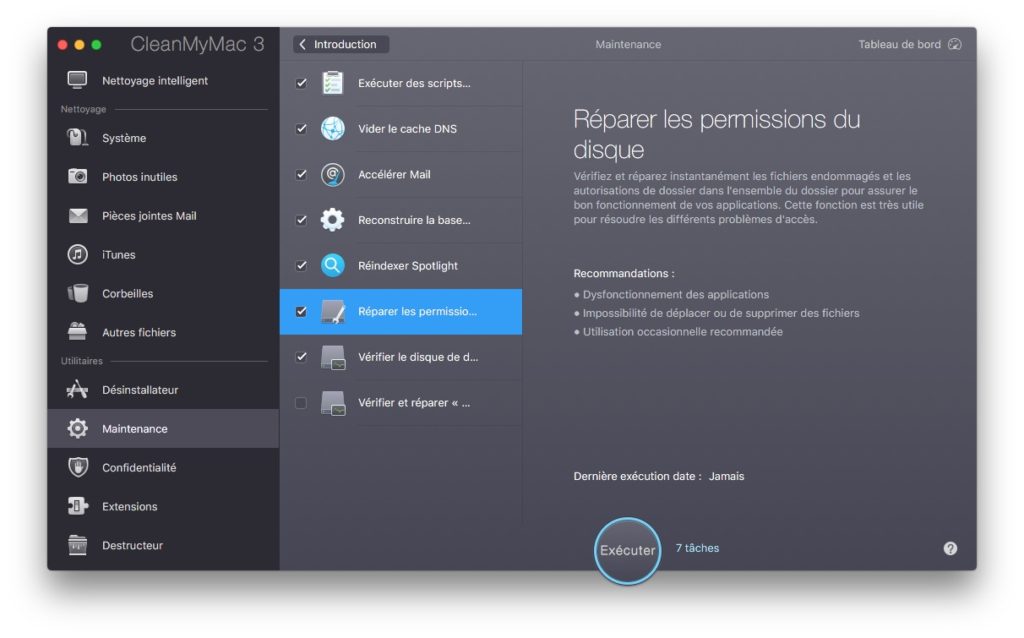Uncheck Réindexer Spotlight checkbox
The image size is (1024, 638).
click(301, 266)
